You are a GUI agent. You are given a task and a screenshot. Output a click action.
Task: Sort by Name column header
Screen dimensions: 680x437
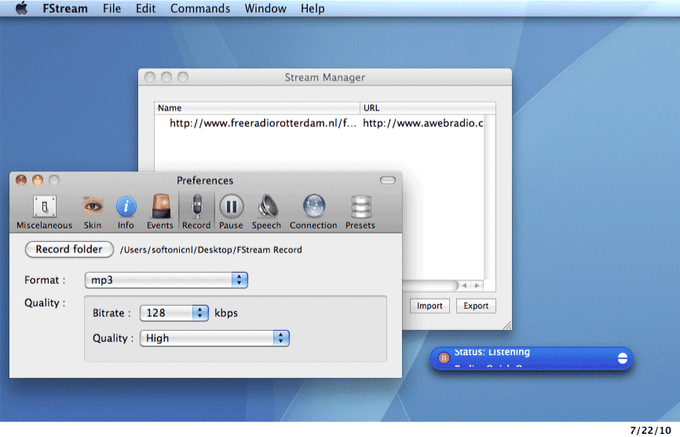(257, 108)
